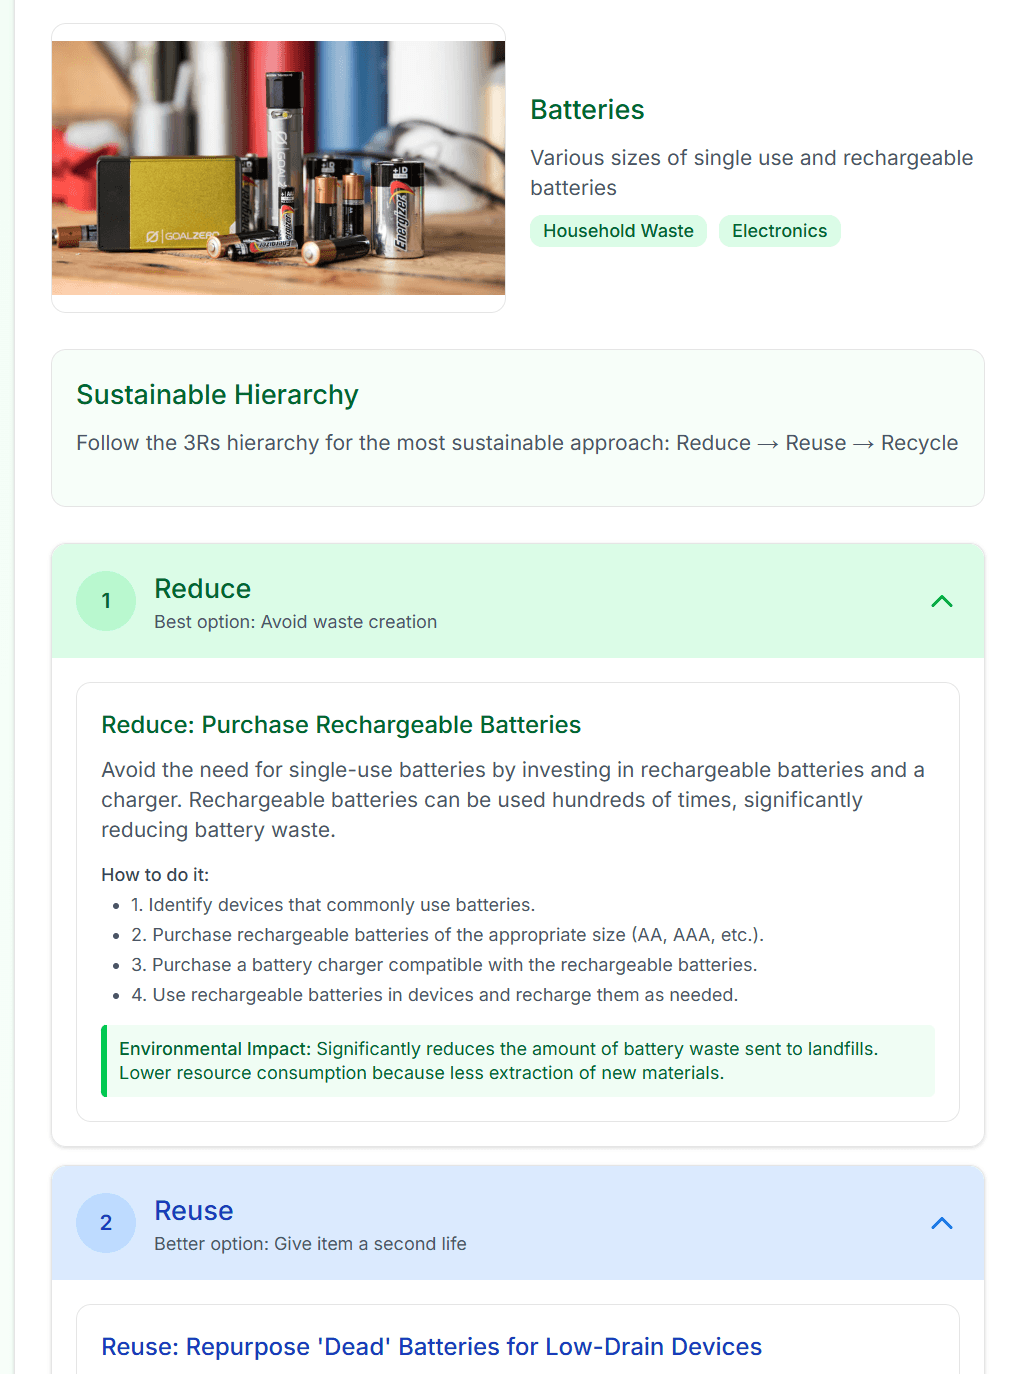The image size is (1017, 1374).
Task: Click the 3Rs hierarchy description text
Action: tap(516, 443)
